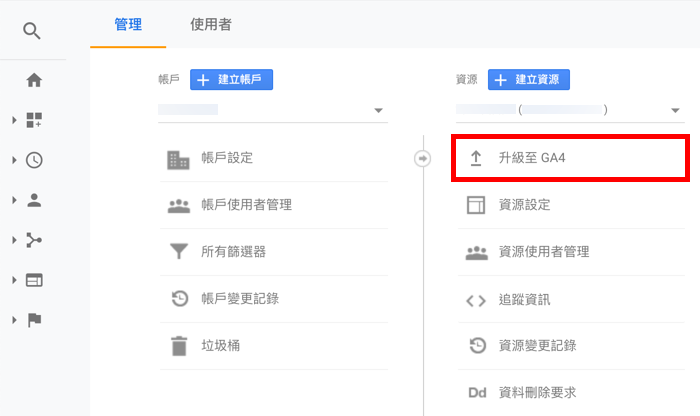Expand the Conversions section arrow
700x416 pixels.
click(x=14, y=320)
